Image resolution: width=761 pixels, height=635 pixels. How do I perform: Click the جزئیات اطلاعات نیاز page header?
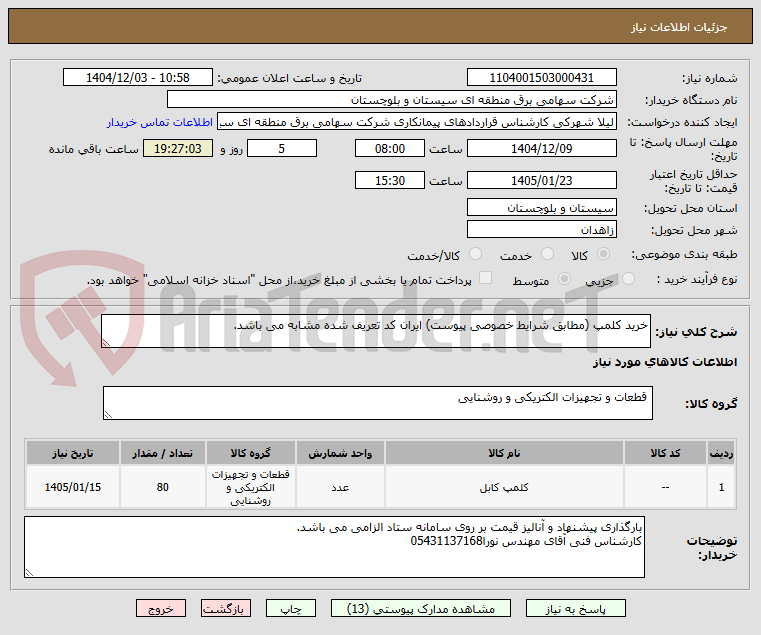[679, 27]
